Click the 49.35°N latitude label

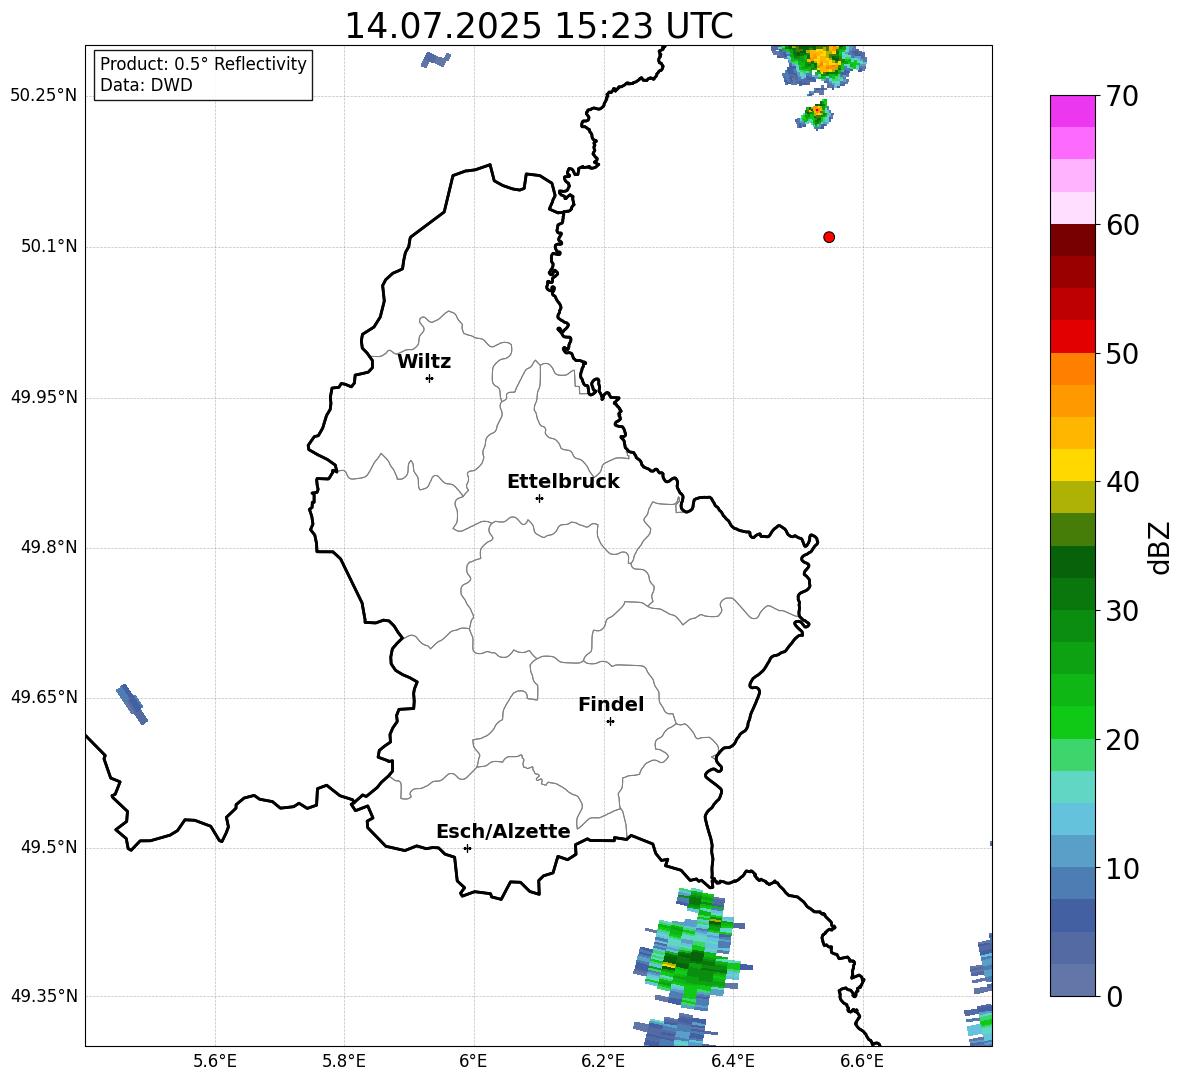tap(44, 996)
